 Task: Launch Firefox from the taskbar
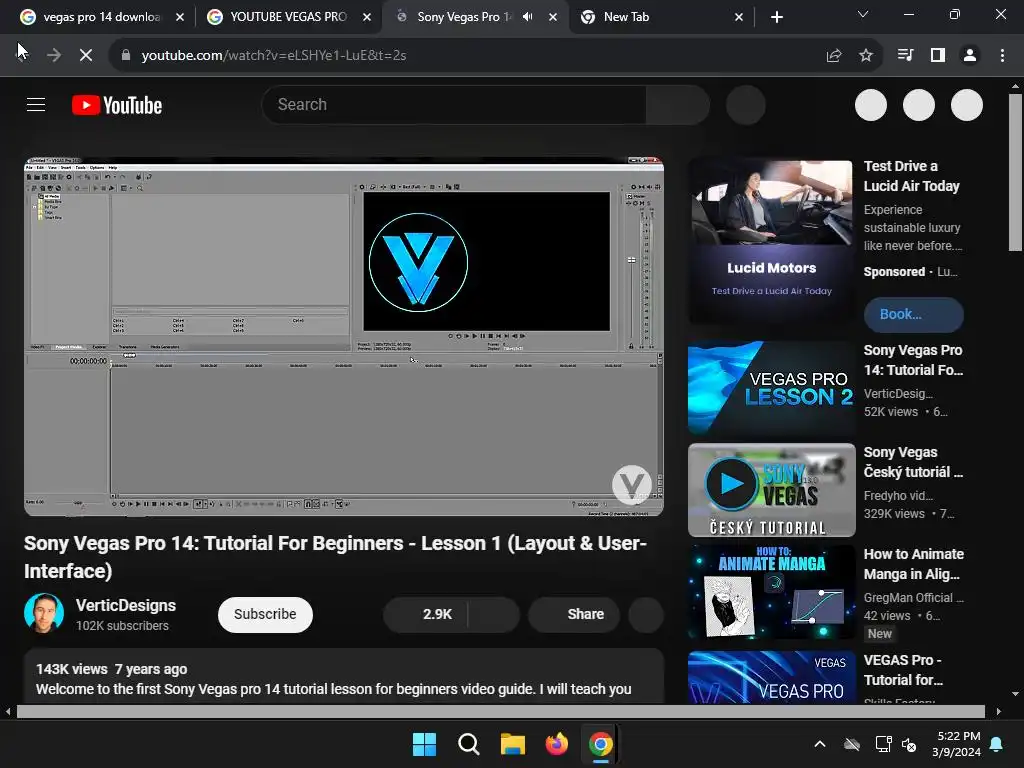pyautogui.click(x=556, y=744)
